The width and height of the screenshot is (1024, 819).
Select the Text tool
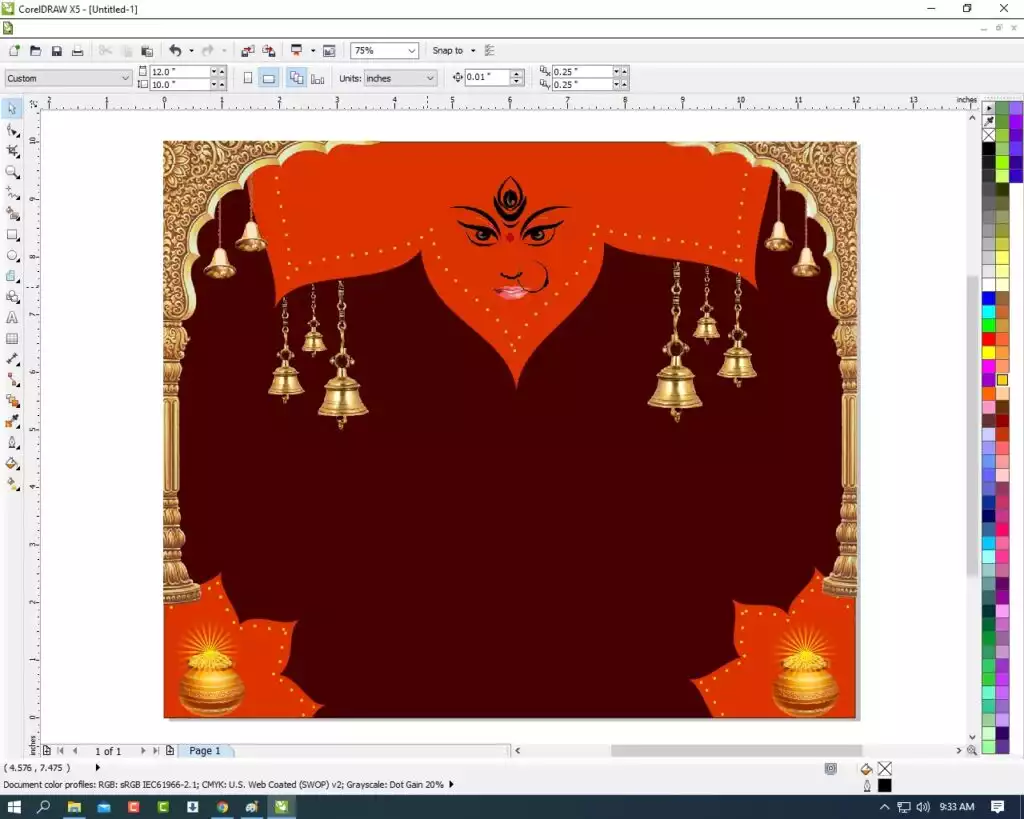point(12,317)
